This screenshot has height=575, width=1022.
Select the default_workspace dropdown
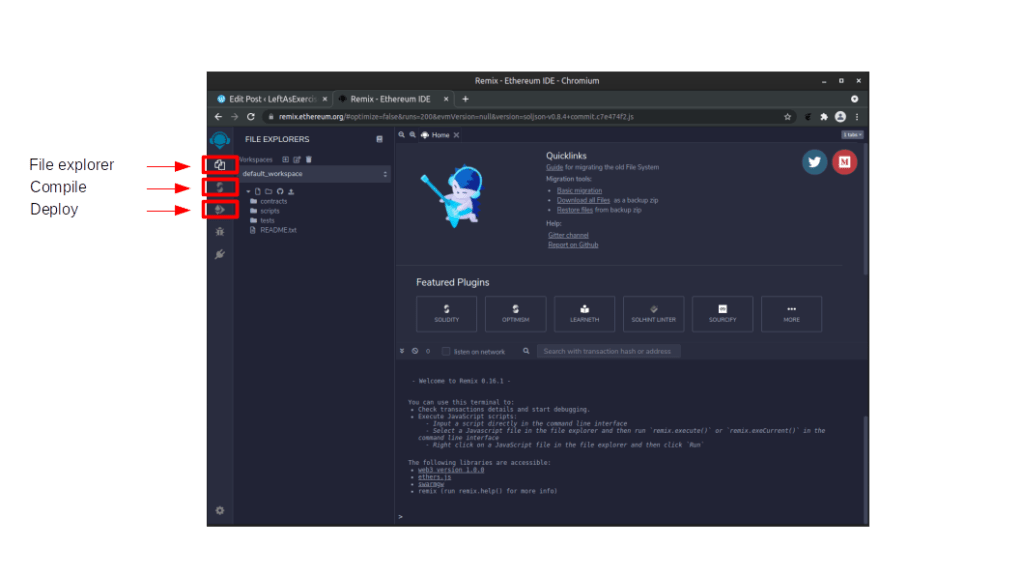[x=312, y=174]
